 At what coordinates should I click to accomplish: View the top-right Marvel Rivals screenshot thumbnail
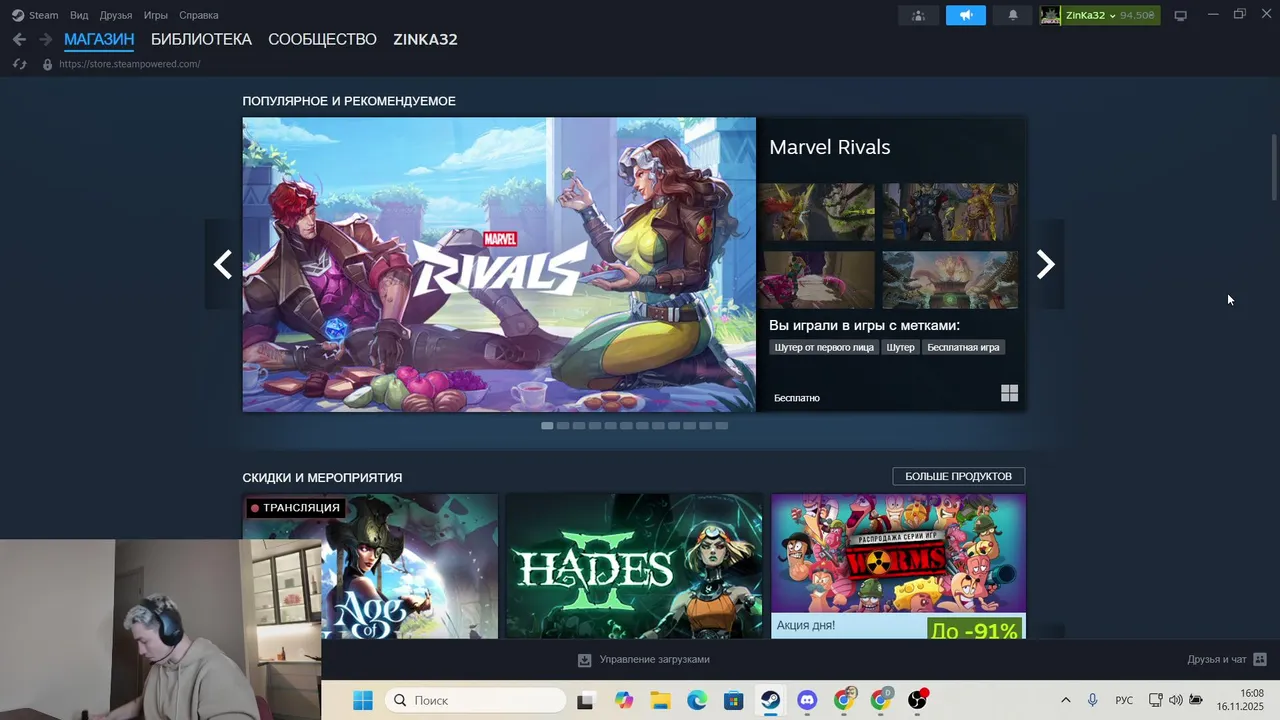(x=950, y=212)
